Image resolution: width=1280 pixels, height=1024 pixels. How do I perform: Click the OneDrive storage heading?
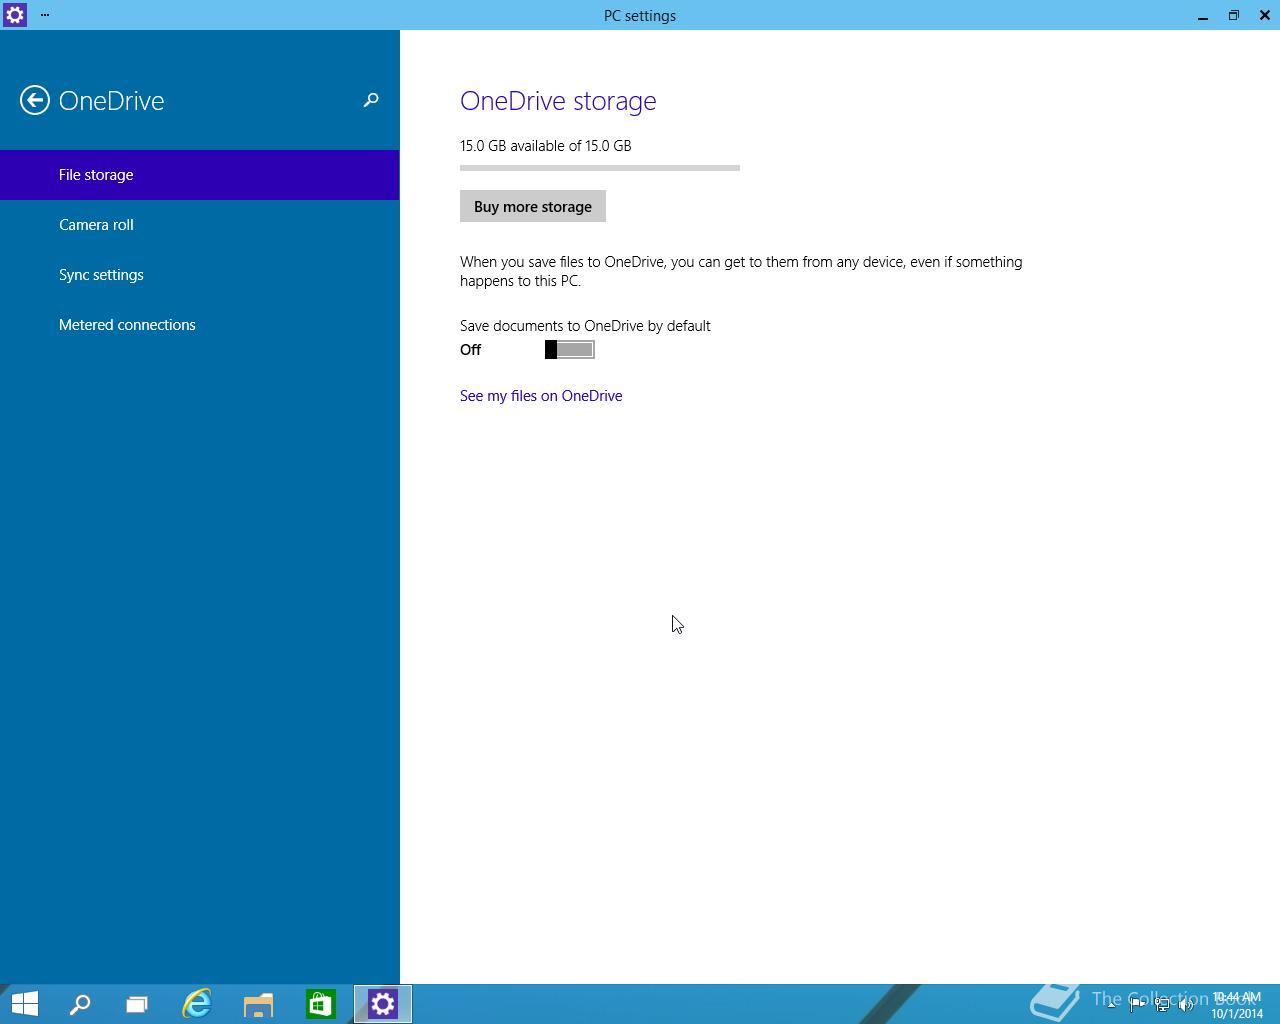(x=558, y=101)
